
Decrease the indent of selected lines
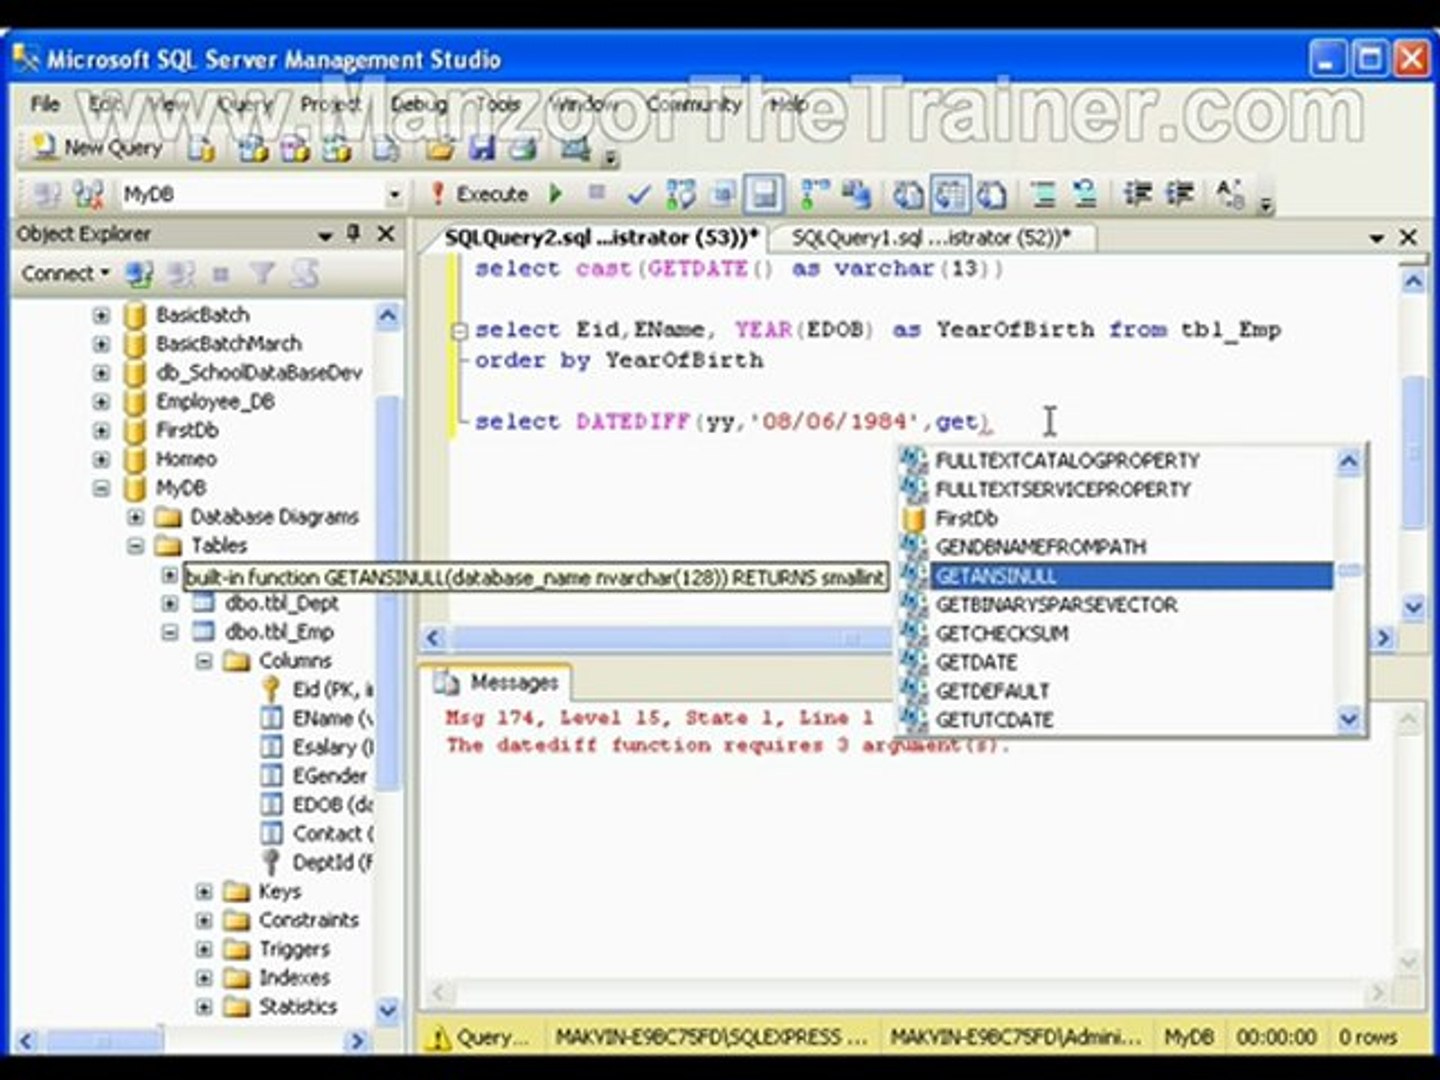click(1137, 194)
